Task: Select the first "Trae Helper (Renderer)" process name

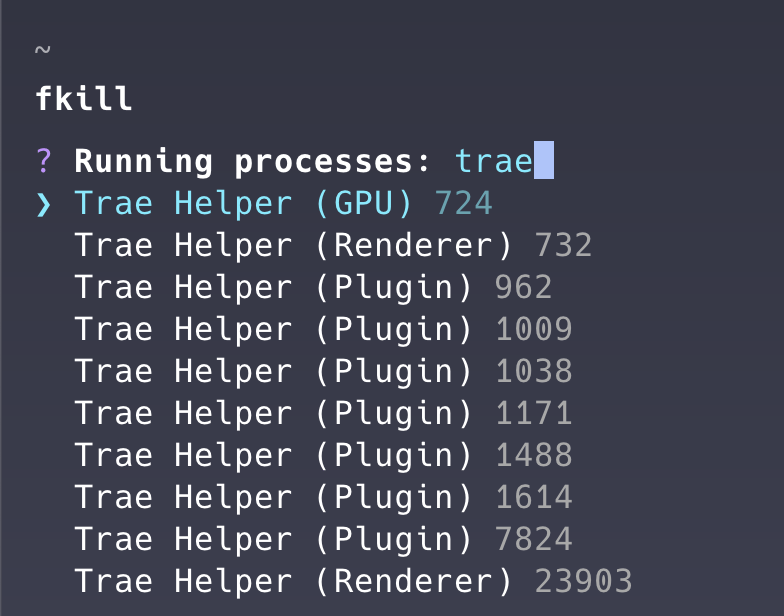Action: [293, 246]
